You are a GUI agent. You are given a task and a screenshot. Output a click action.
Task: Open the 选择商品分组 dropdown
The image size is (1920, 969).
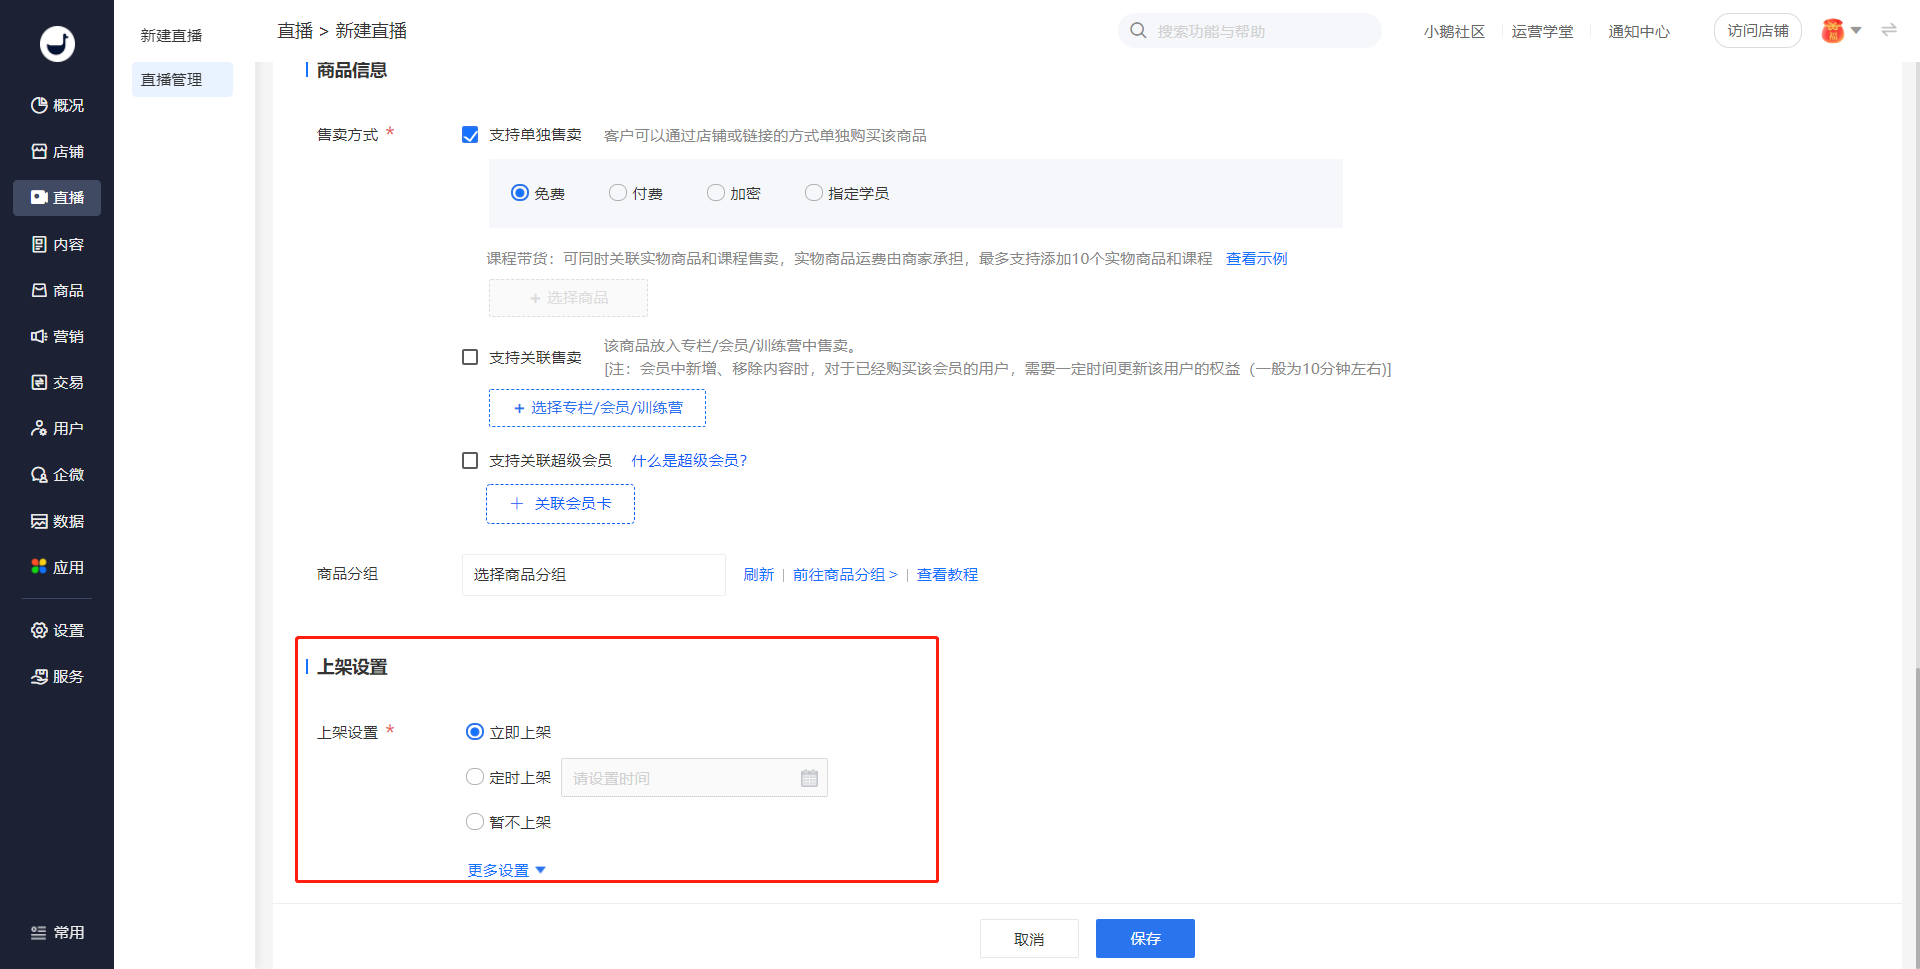(593, 575)
